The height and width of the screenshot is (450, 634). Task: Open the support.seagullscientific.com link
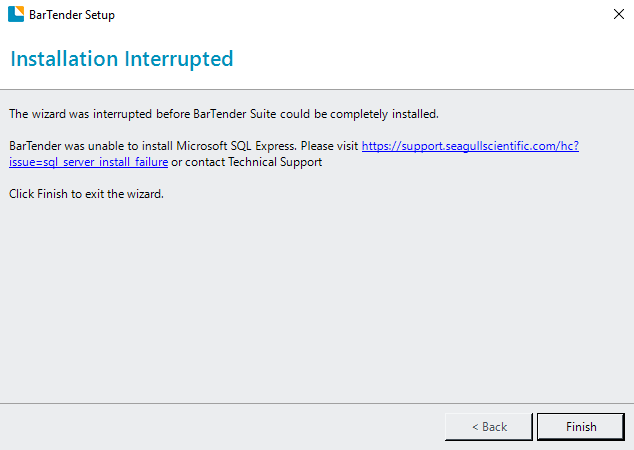tap(470, 146)
